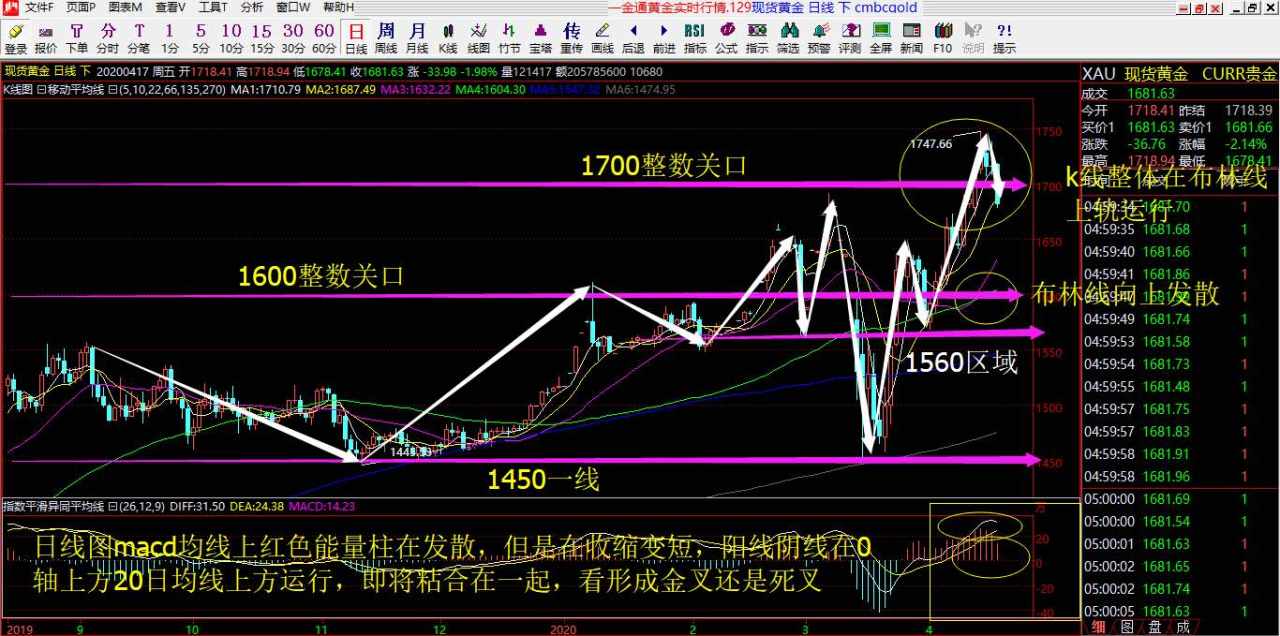Toggle the 日线 daily chart button

(355, 38)
